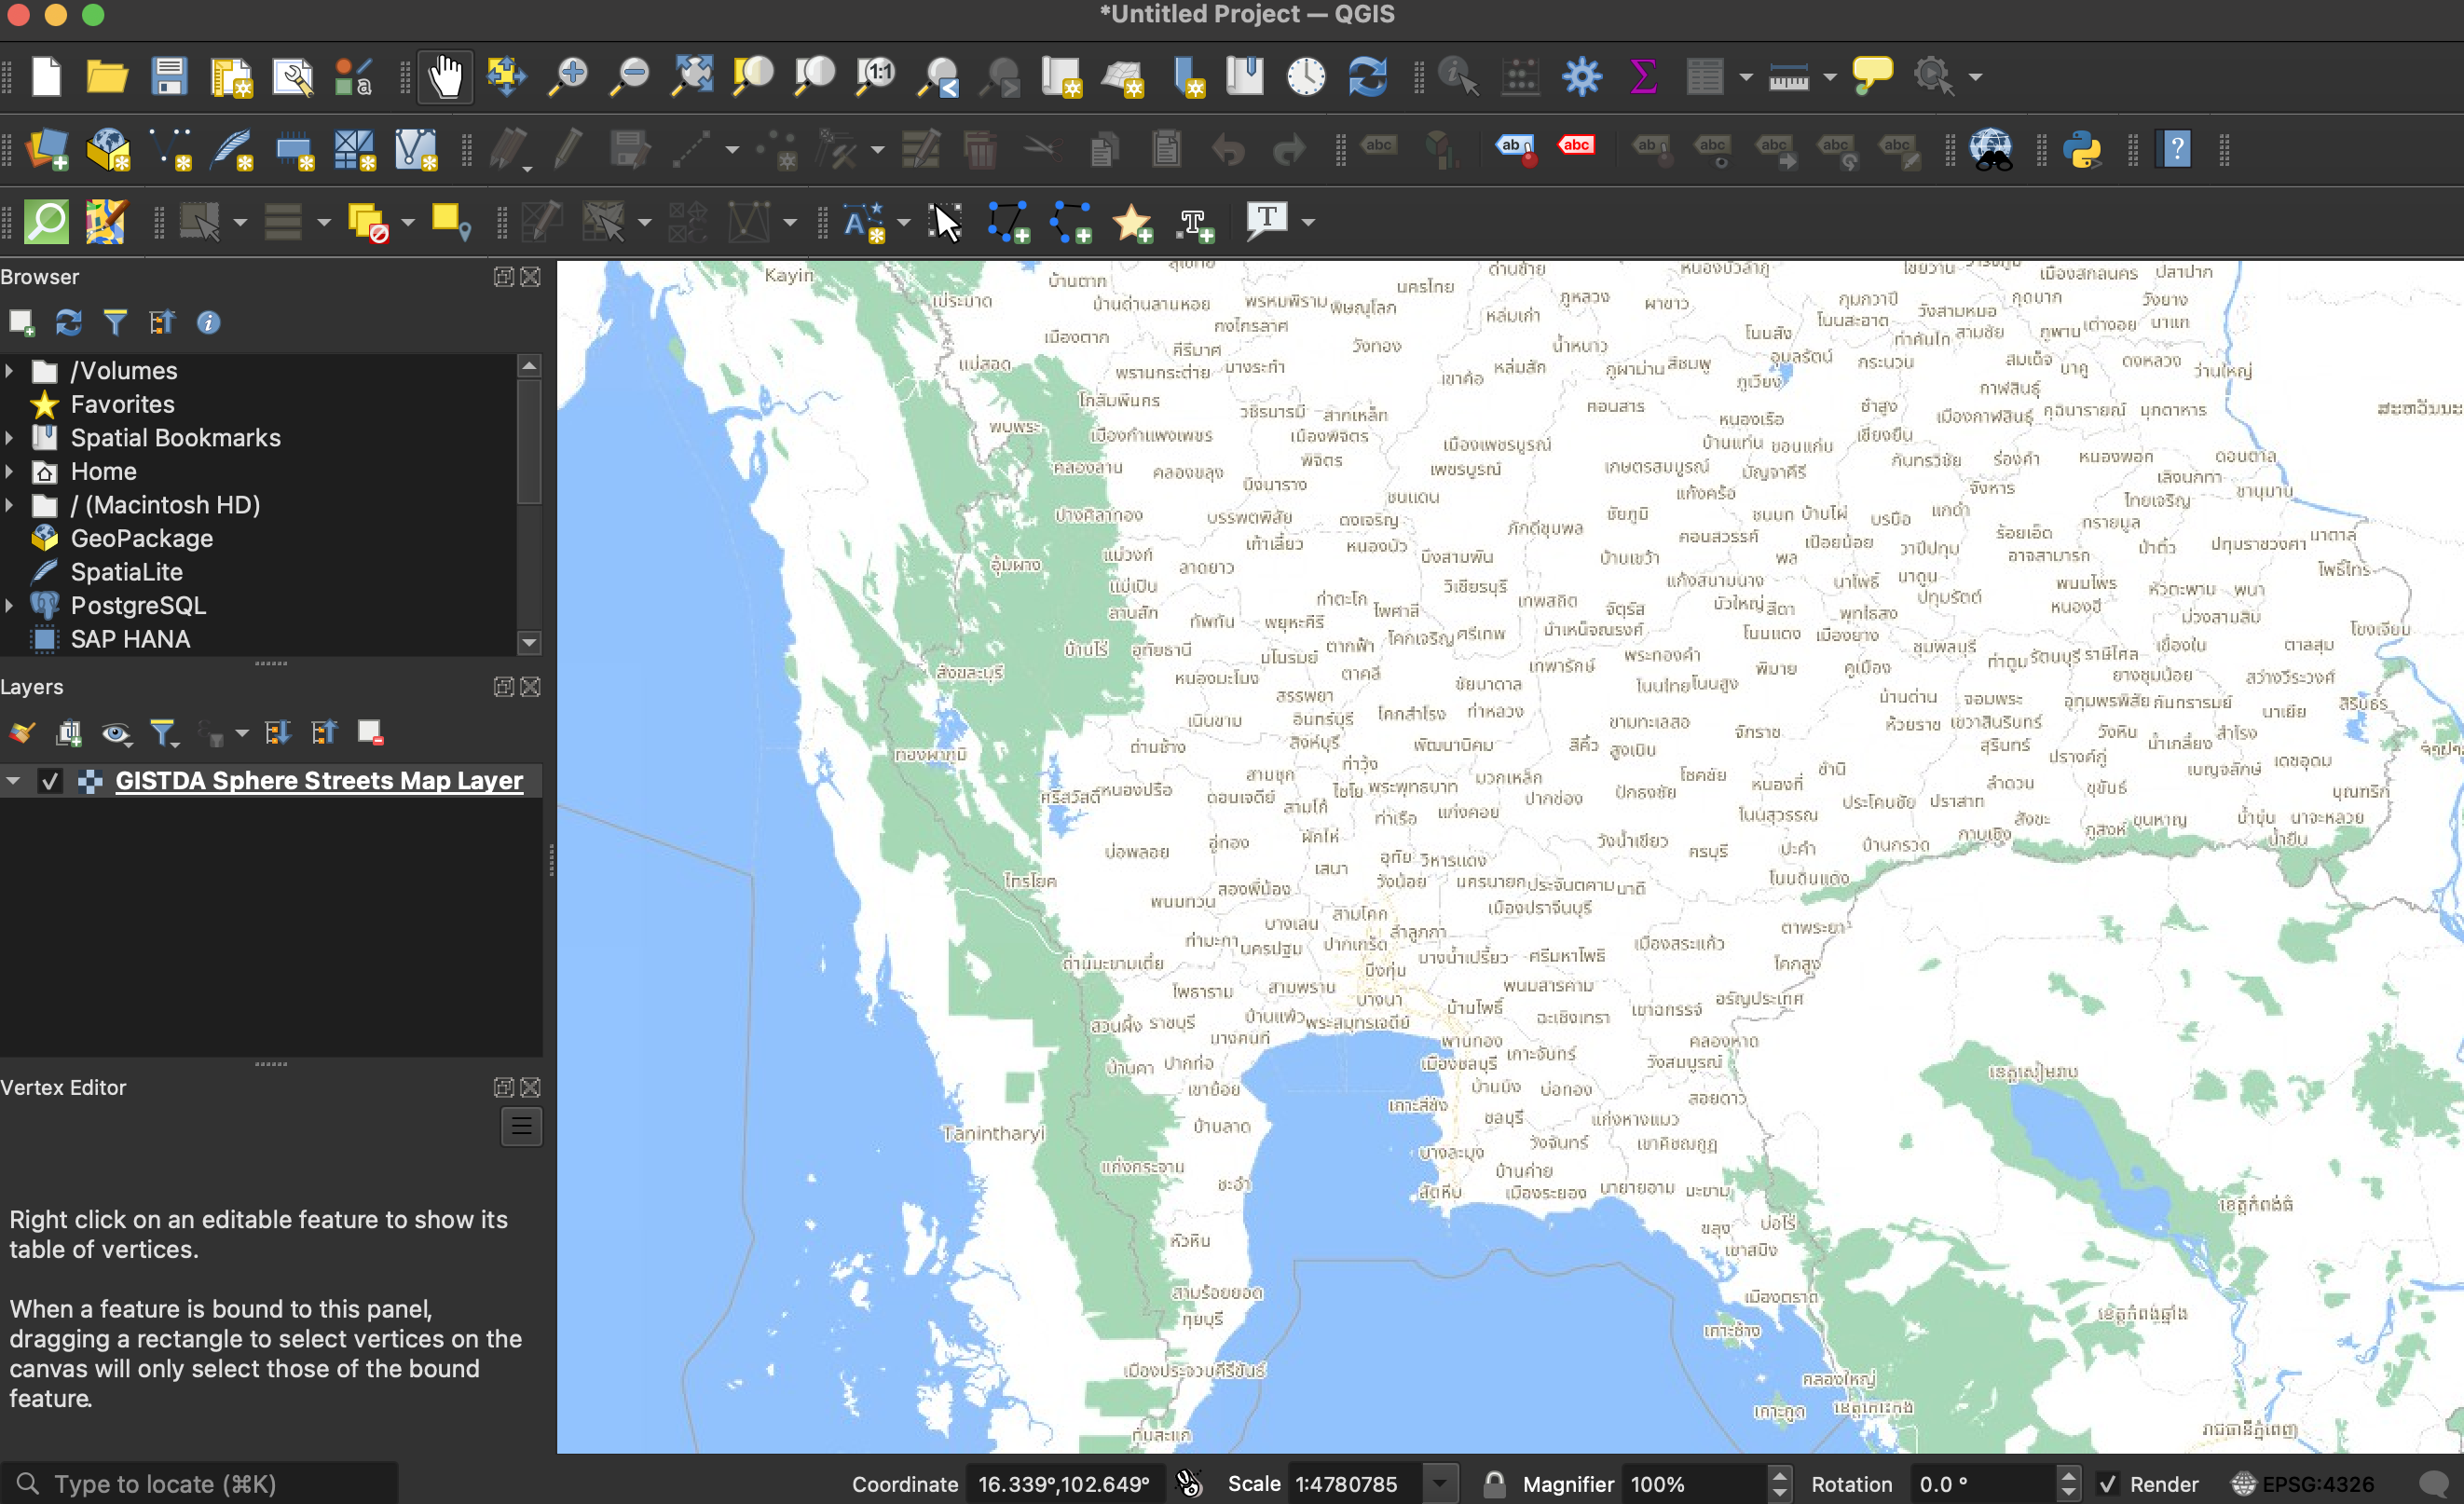The height and width of the screenshot is (1504, 2464).
Task: Select Favorites in the Browser tree
Action: tap(122, 404)
